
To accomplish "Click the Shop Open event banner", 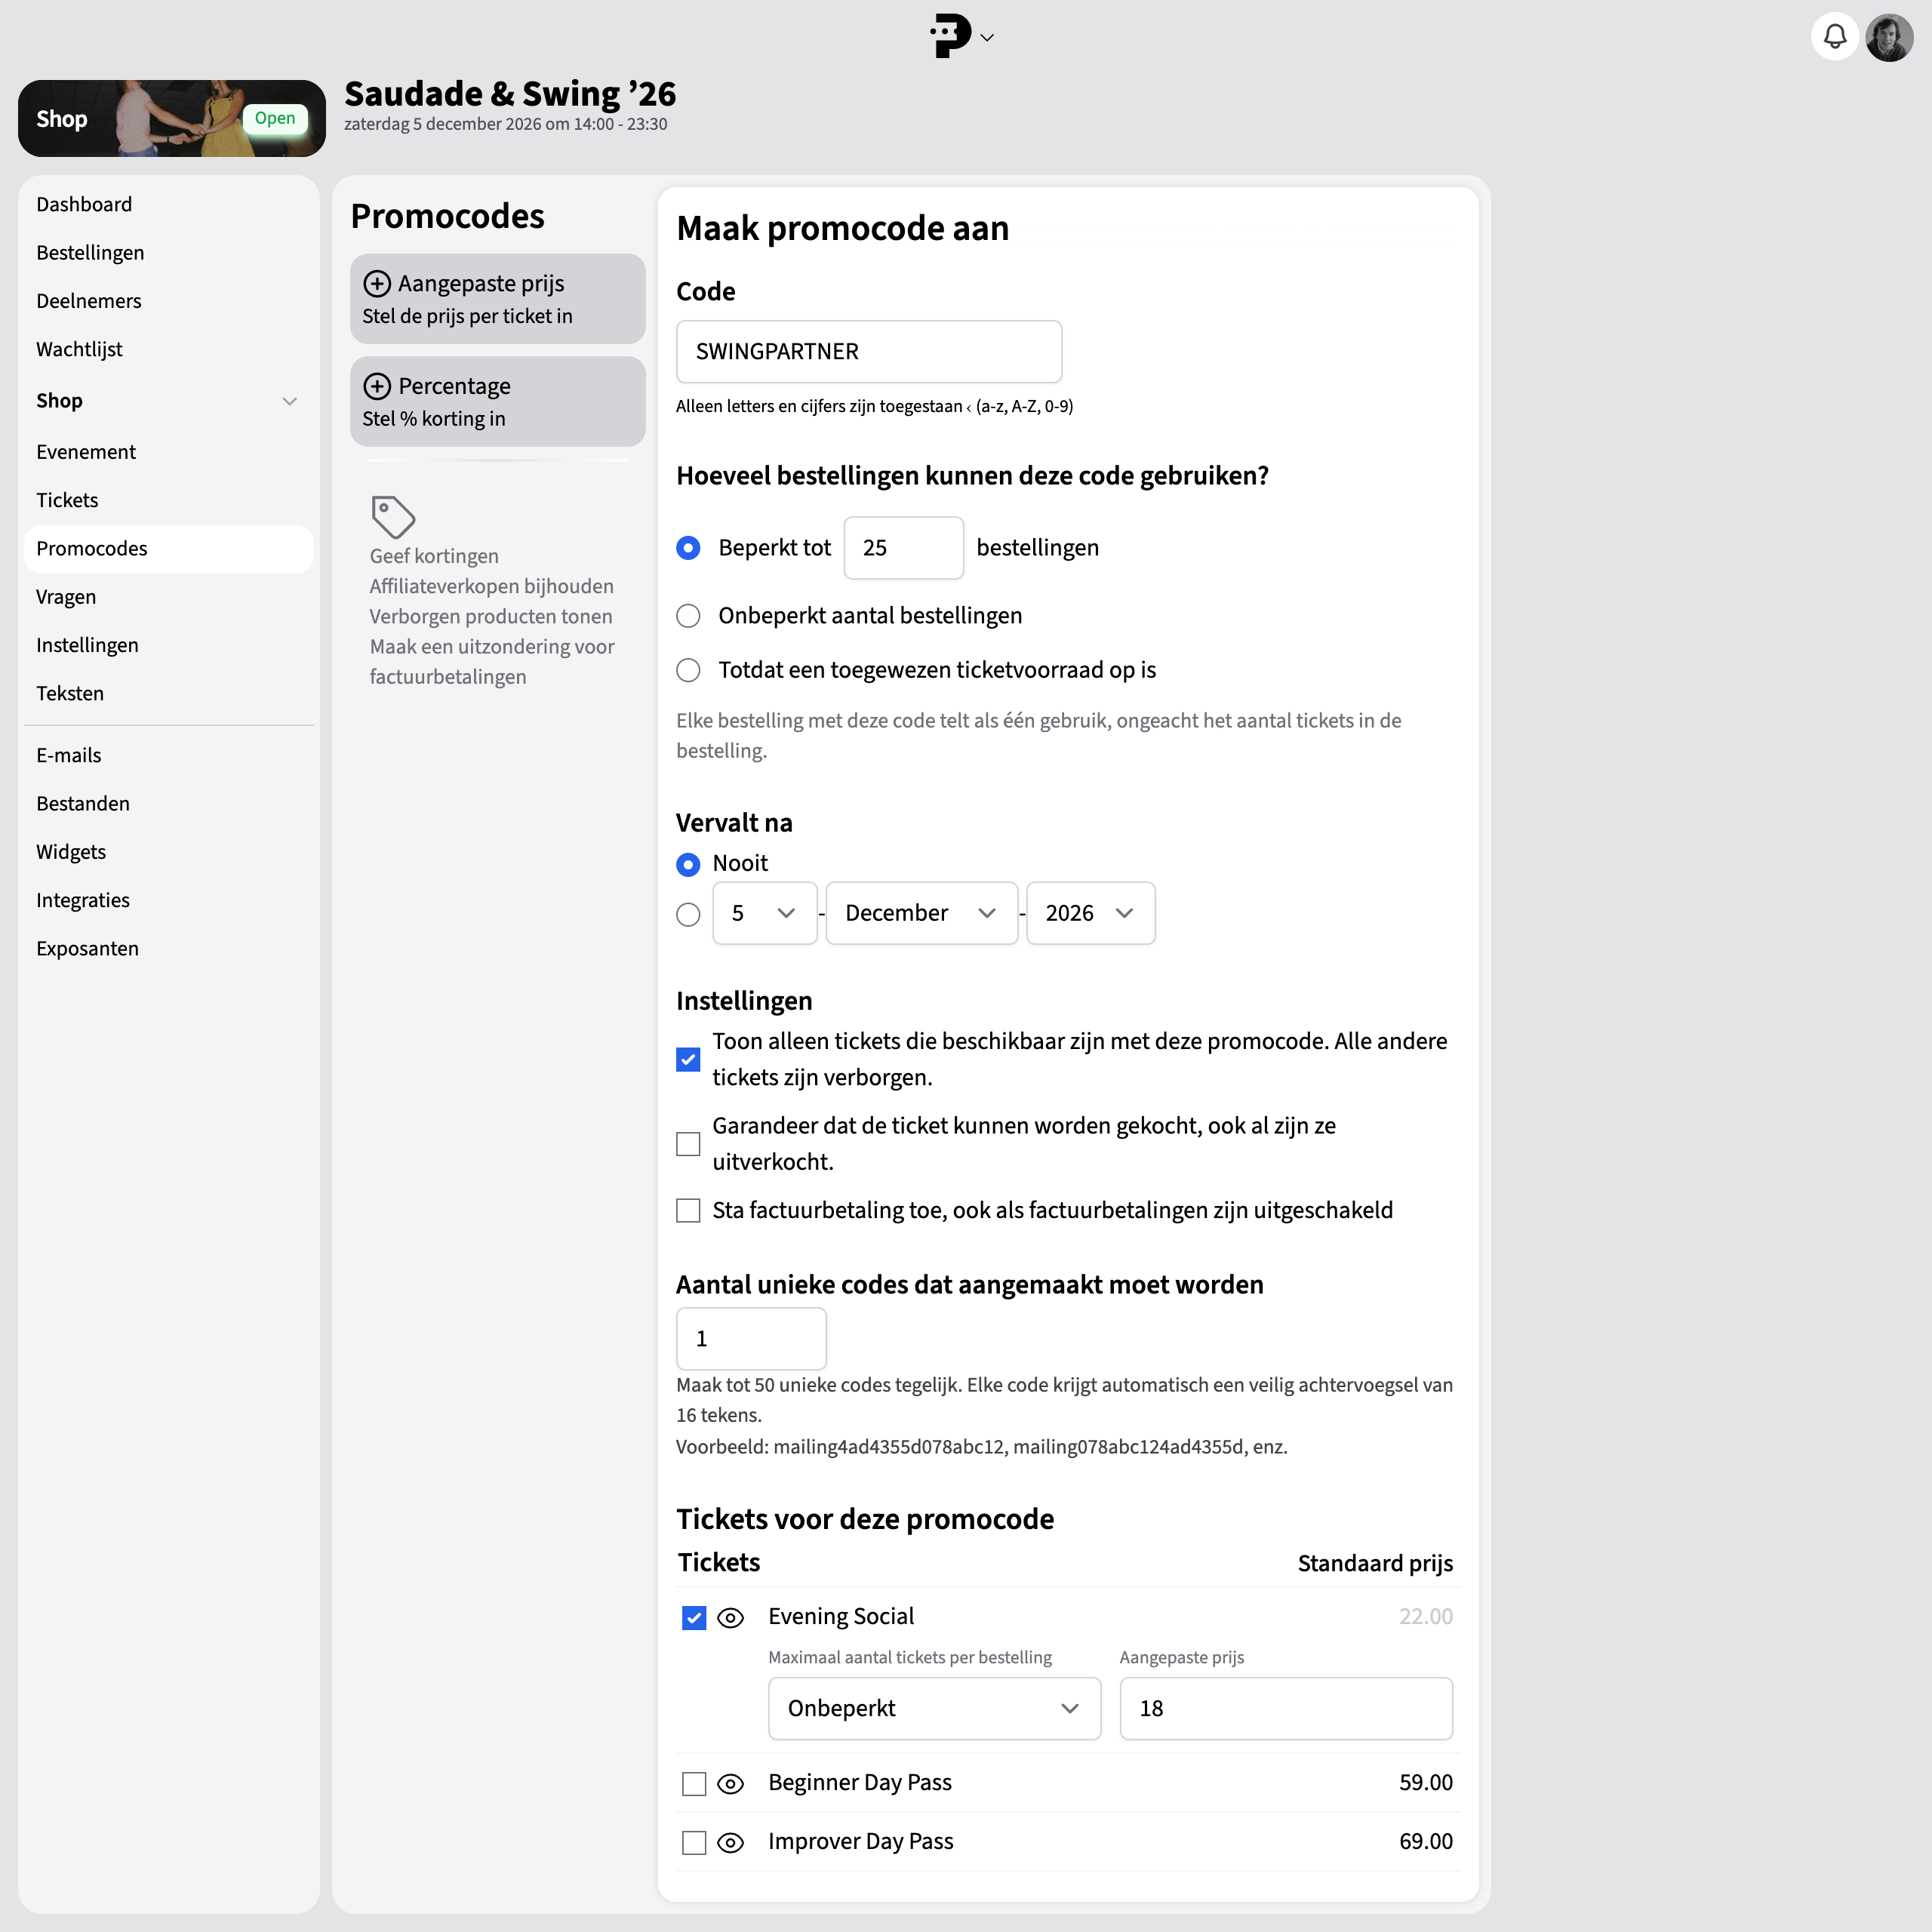I will (172, 118).
